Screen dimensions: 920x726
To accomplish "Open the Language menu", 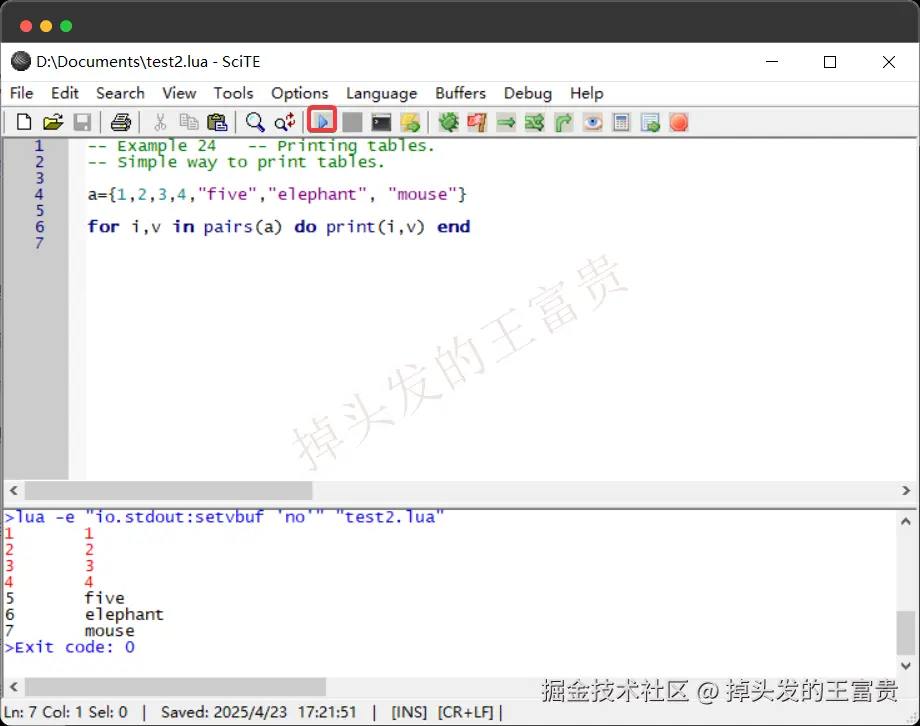I will pyautogui.click(x=381, y=93).
